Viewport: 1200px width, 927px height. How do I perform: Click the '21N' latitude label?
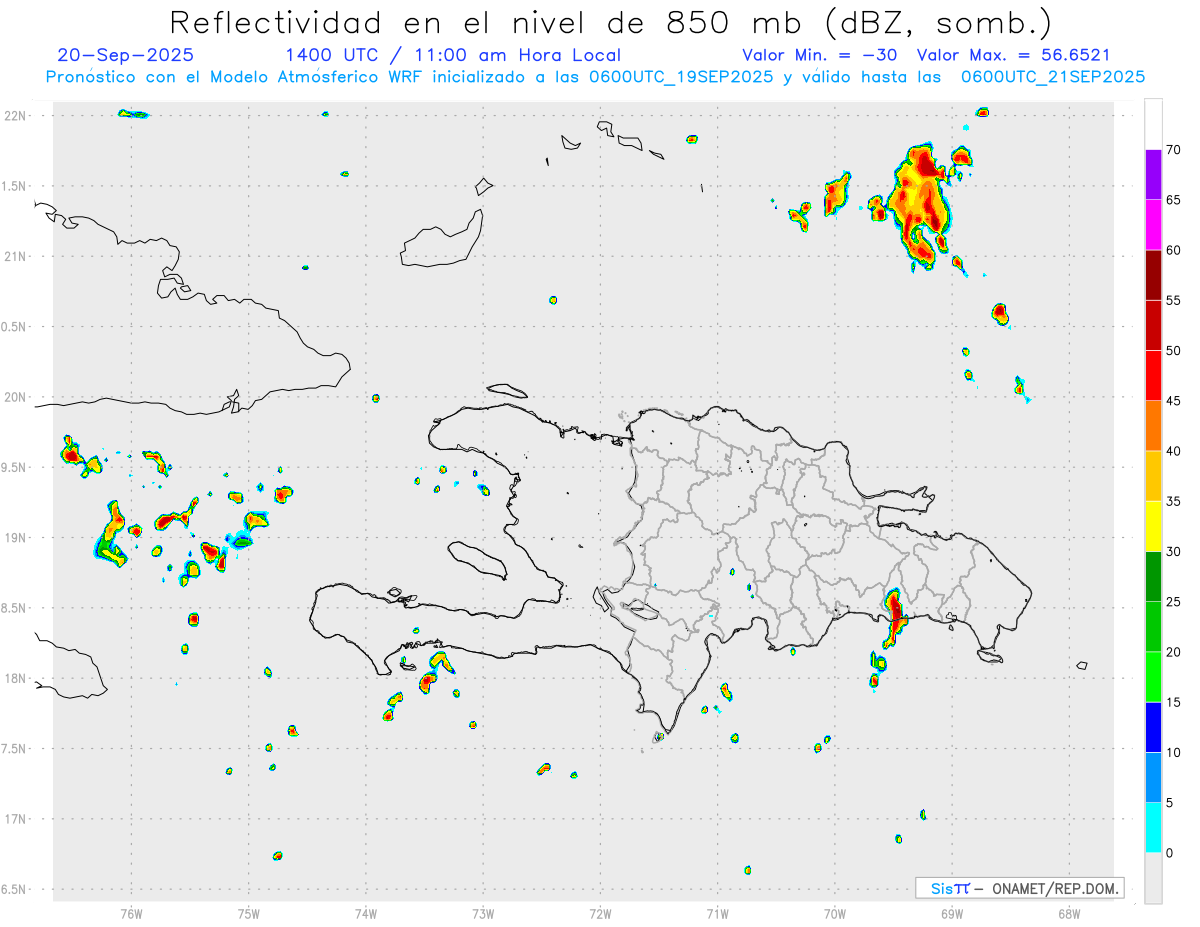[x=15, y=256]
